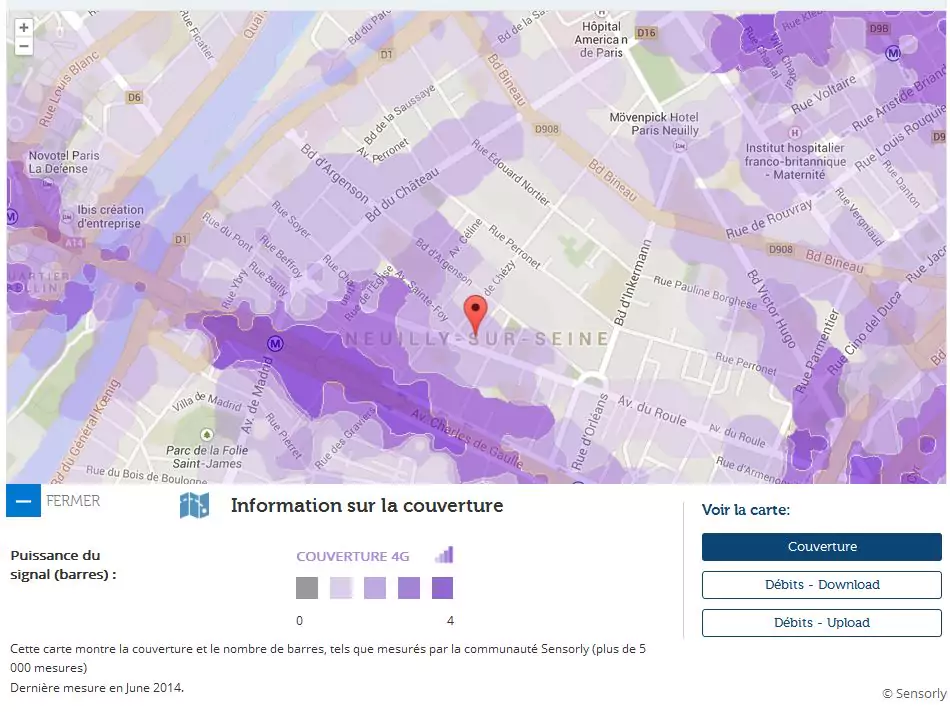
Task: Show the Débits - Download map
Action: point(821,585)
